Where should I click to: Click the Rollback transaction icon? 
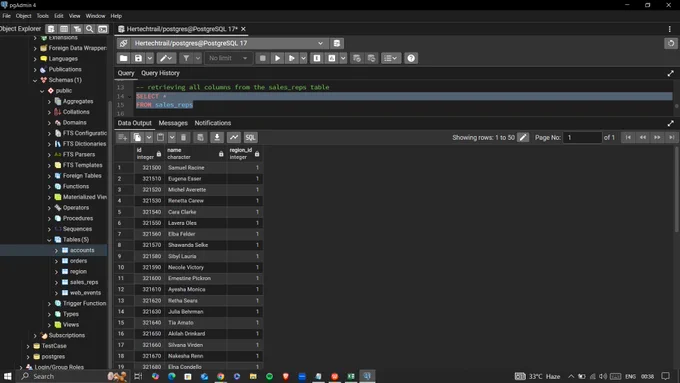click(x=371, y=58)
